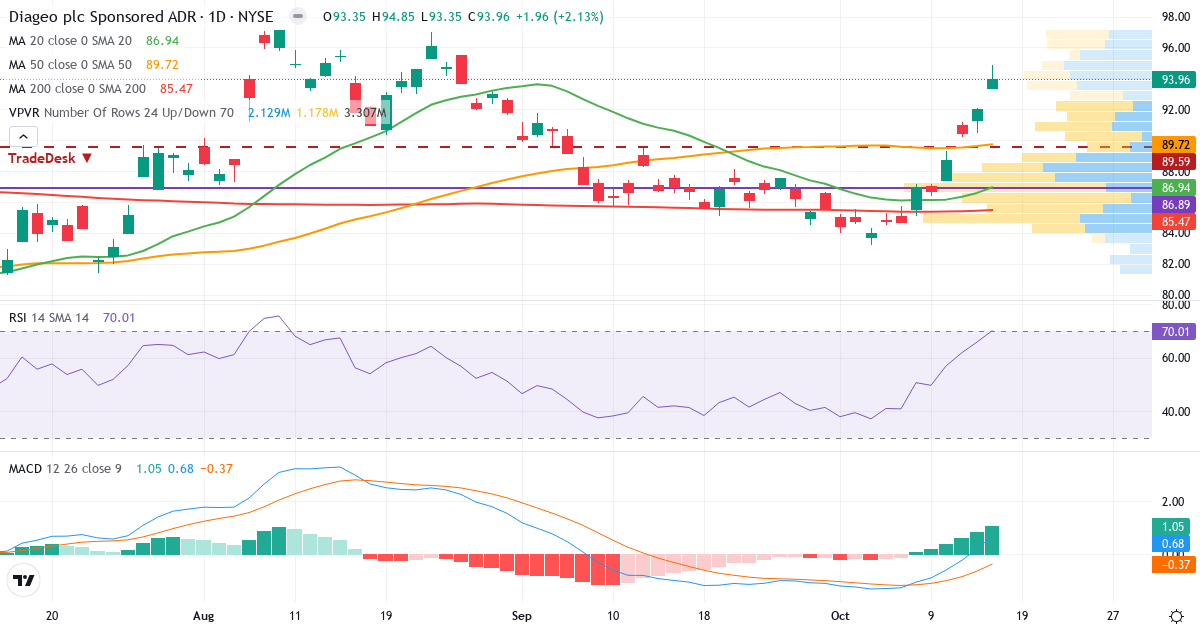1200x630 pixels.
Task: Click the blue 0.68 MACD axis label
Action: pos(1170,544)
